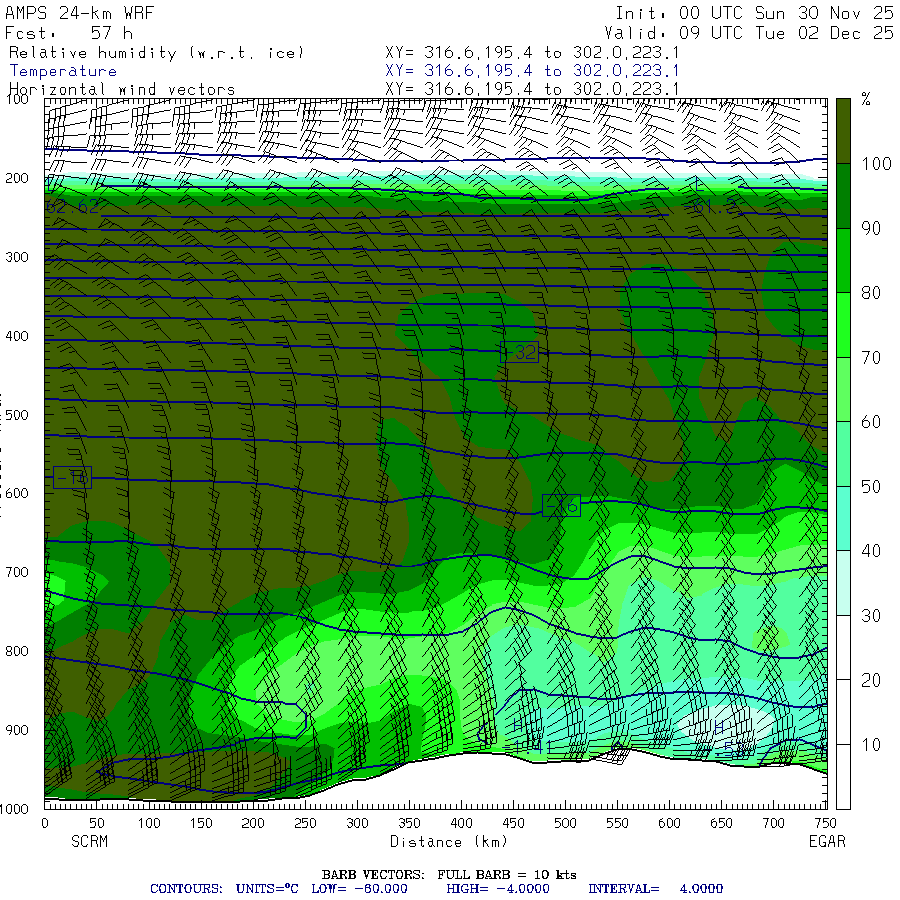
Task: Click the 'CONTOURS: UNITS=°C' text
Action: click(x=224, y=889)
